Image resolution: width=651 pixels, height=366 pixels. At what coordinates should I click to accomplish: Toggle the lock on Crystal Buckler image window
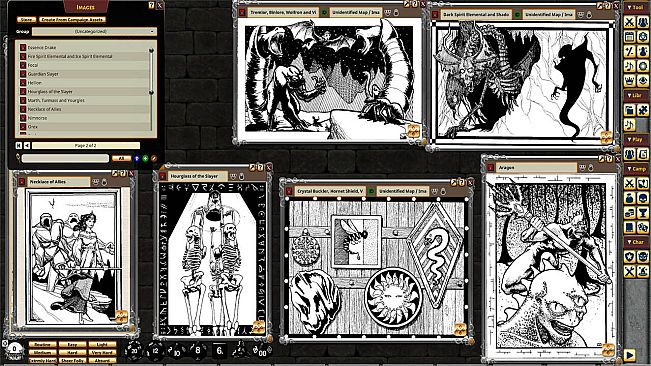click(x=443, y=191)
